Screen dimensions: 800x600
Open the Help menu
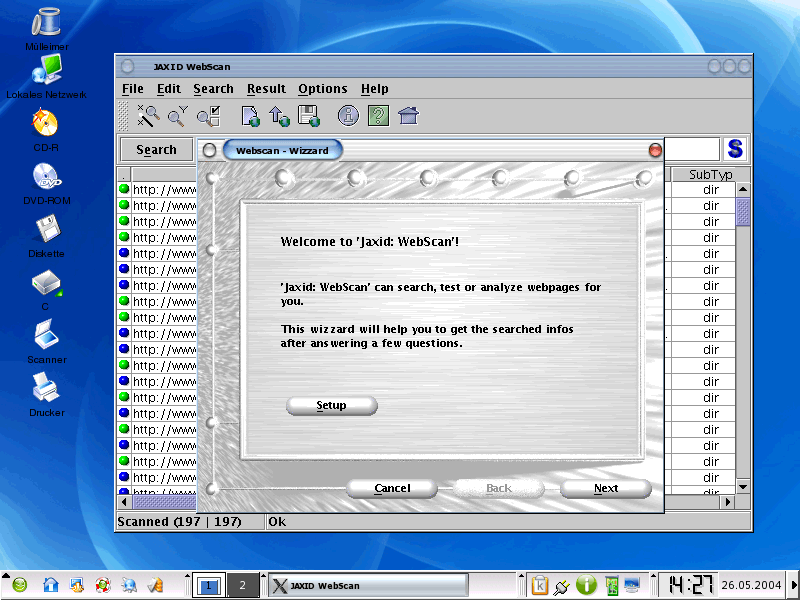click(375, 89)
